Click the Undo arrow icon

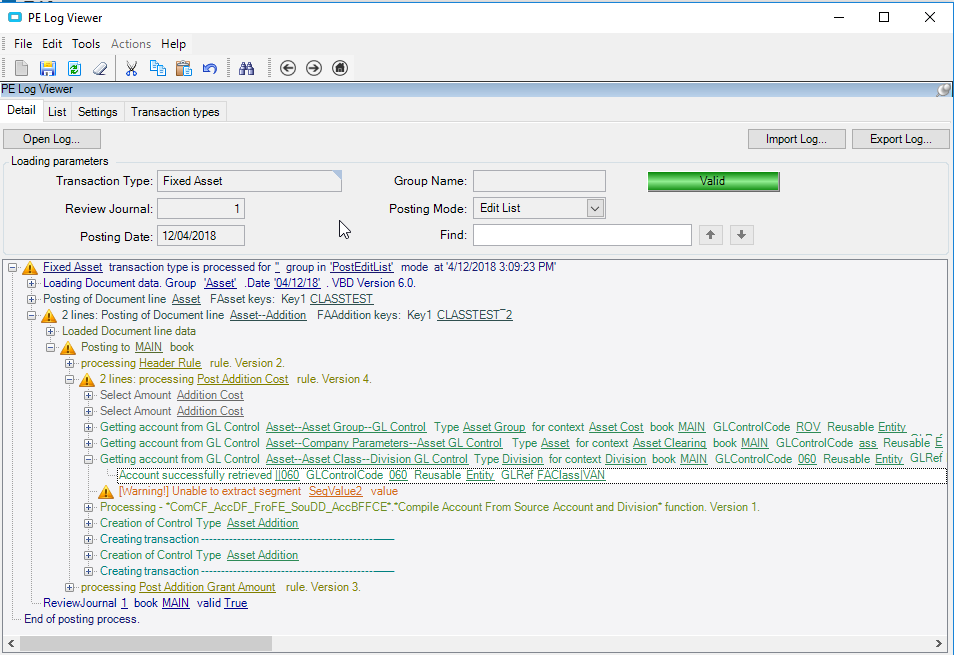[210, 68]
